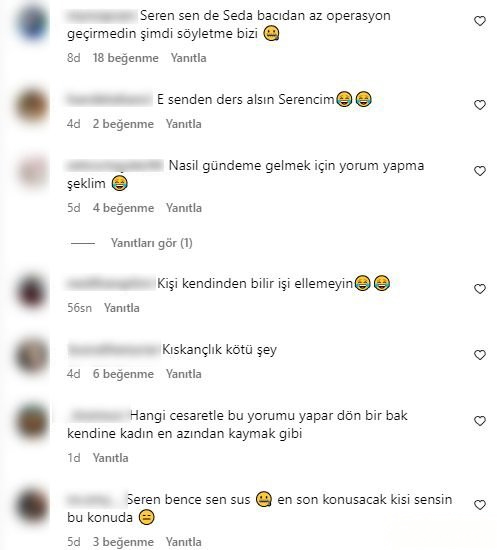Tap heart on "Nasil gündeme gelmek" comment
497x550 pixels.
point(480,171)
